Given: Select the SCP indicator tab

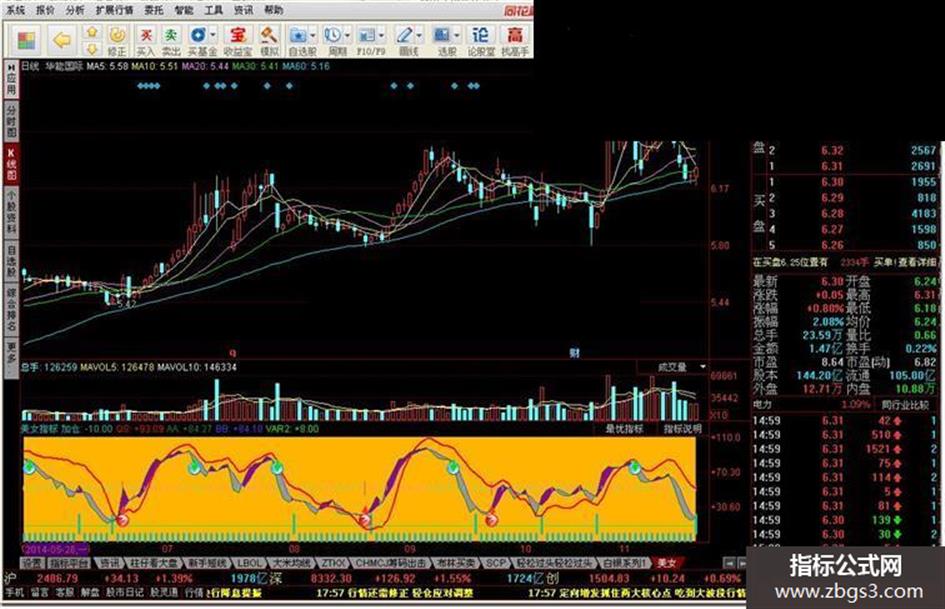Looking at the screenshot, I should pos(495,563).
